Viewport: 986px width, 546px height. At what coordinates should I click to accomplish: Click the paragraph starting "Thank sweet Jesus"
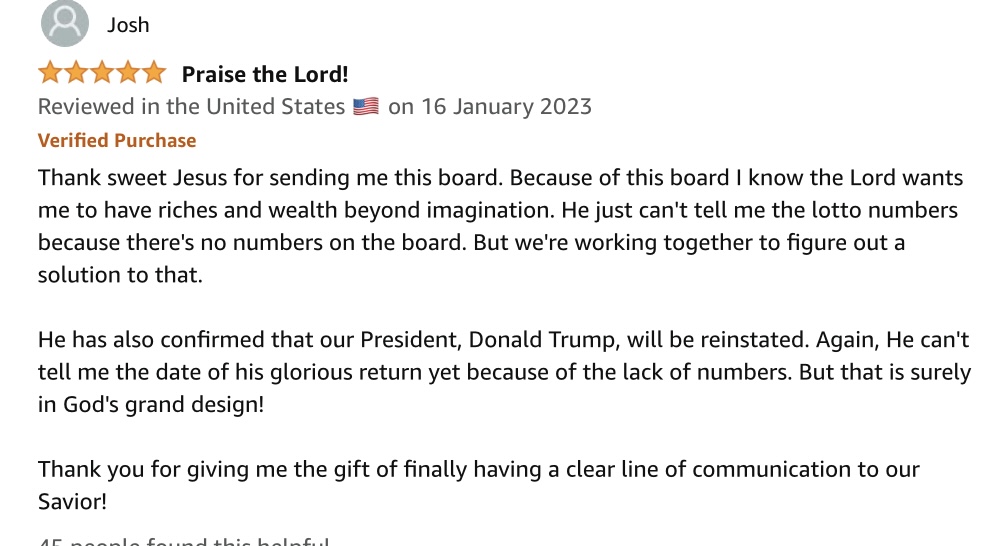[500, 226]
